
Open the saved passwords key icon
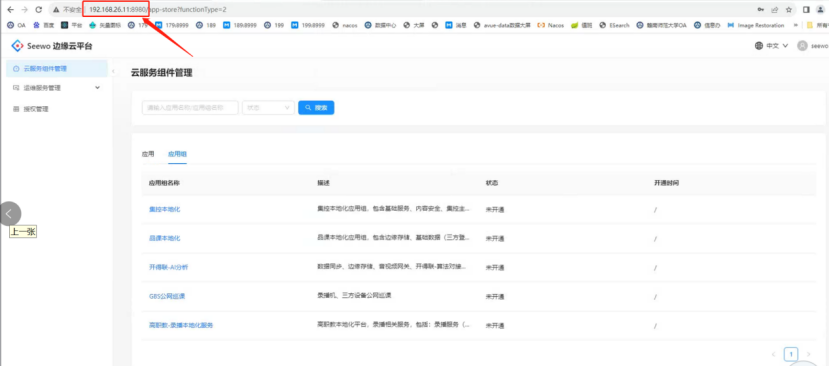(x=761, y=10)
